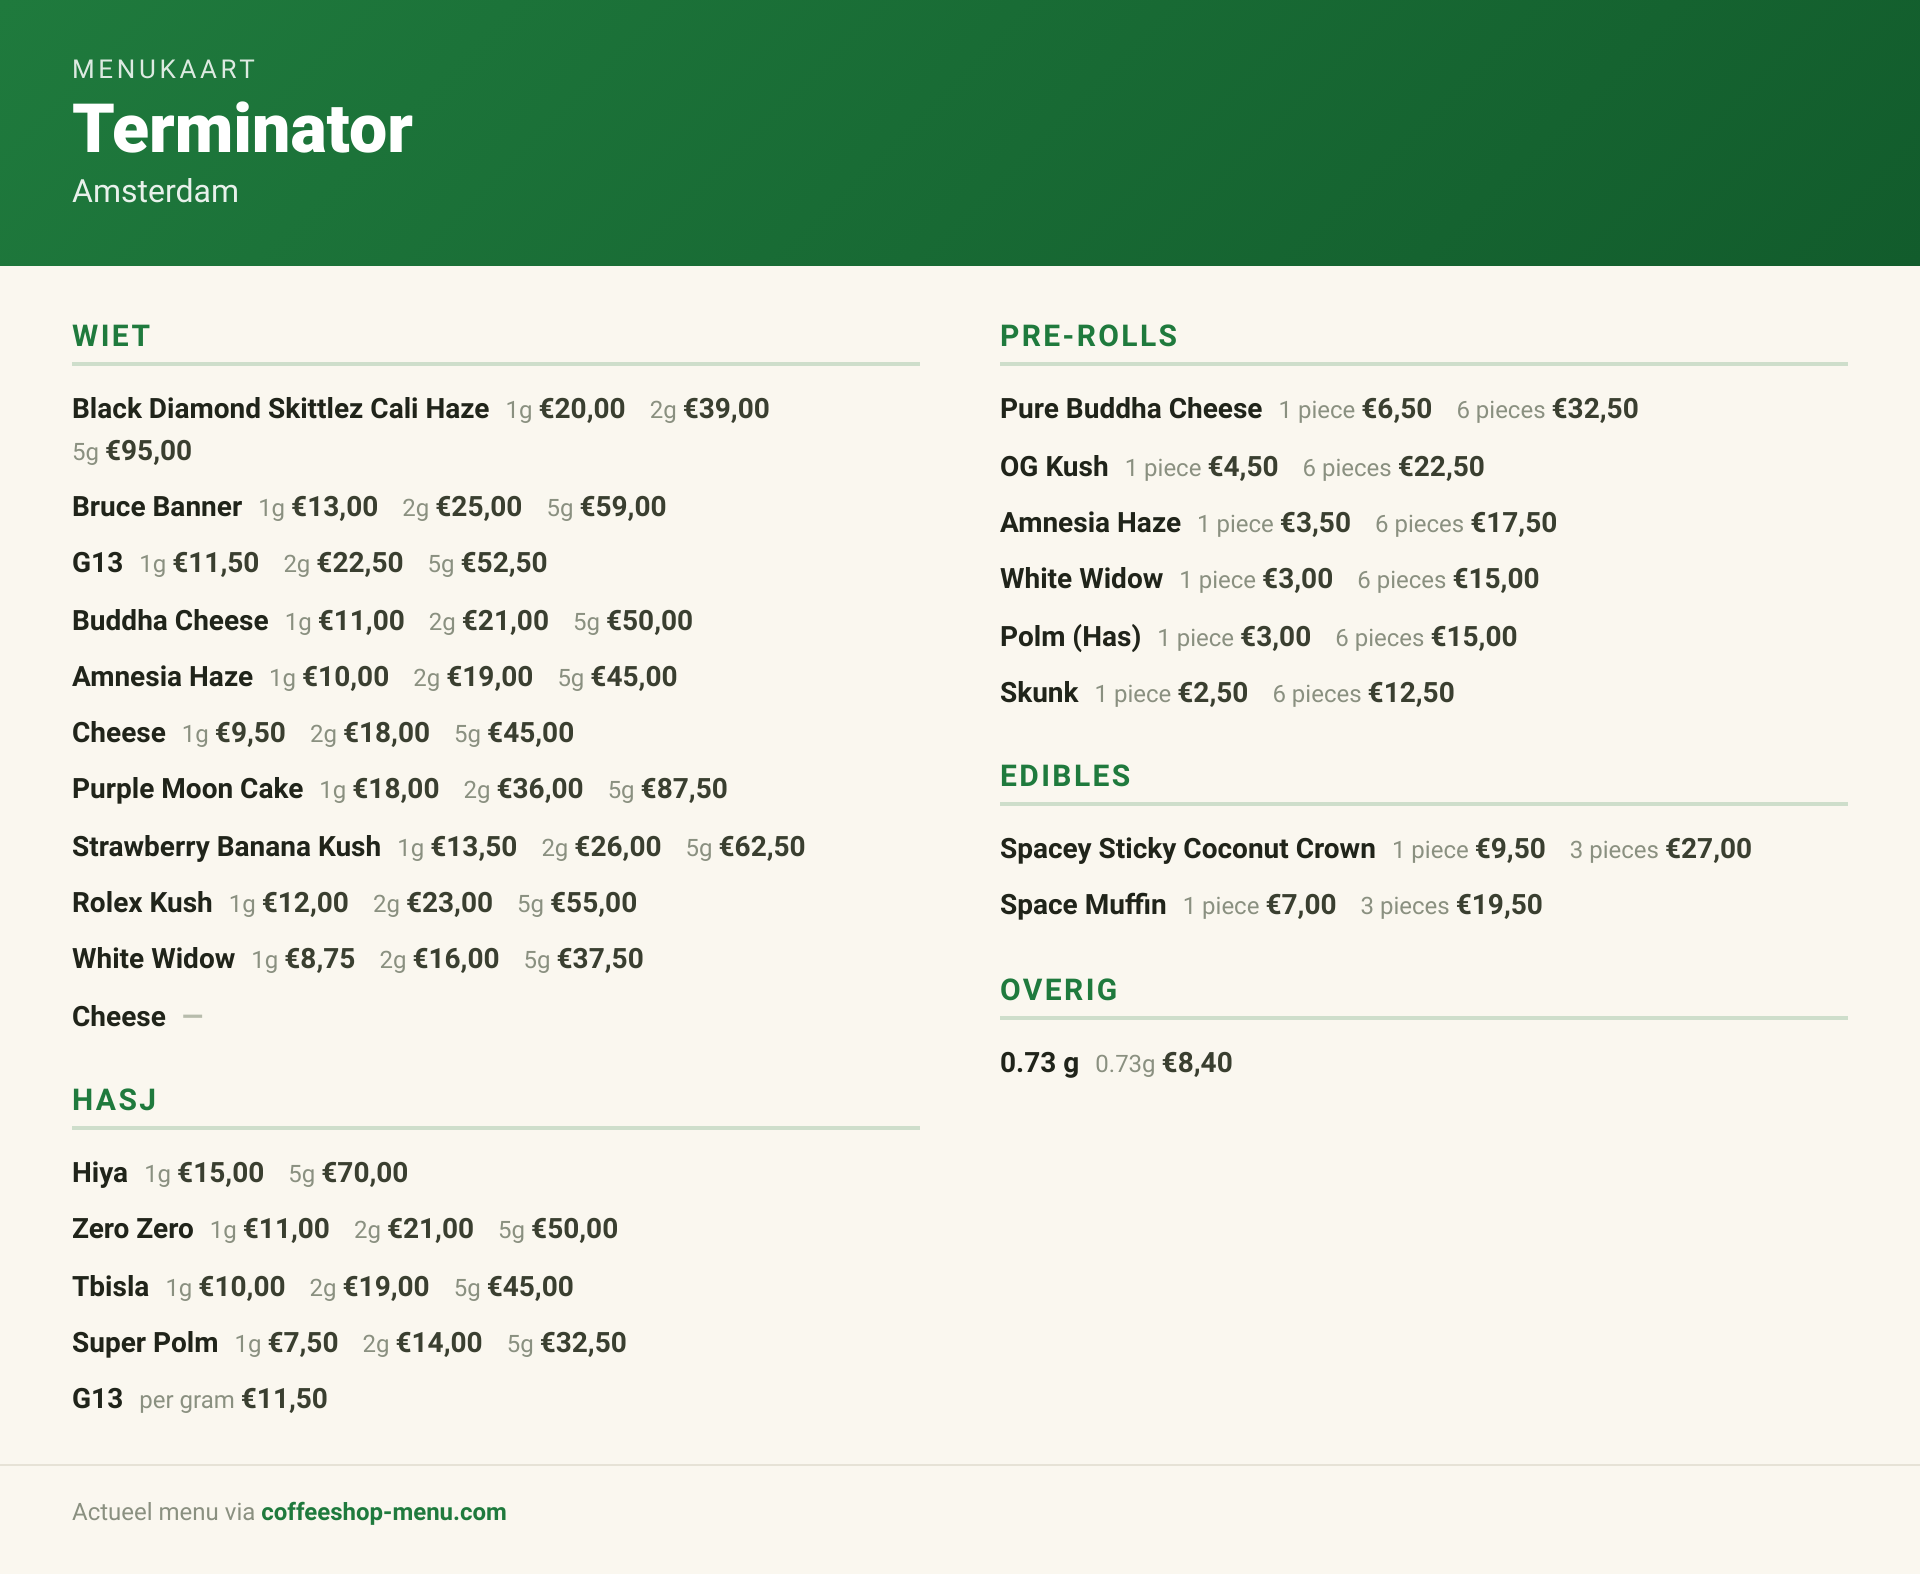Viewport: 1920px width, 1574px height.
Task: Open the coffeeshop-menu.com link
Action: tap(383, 1511)
